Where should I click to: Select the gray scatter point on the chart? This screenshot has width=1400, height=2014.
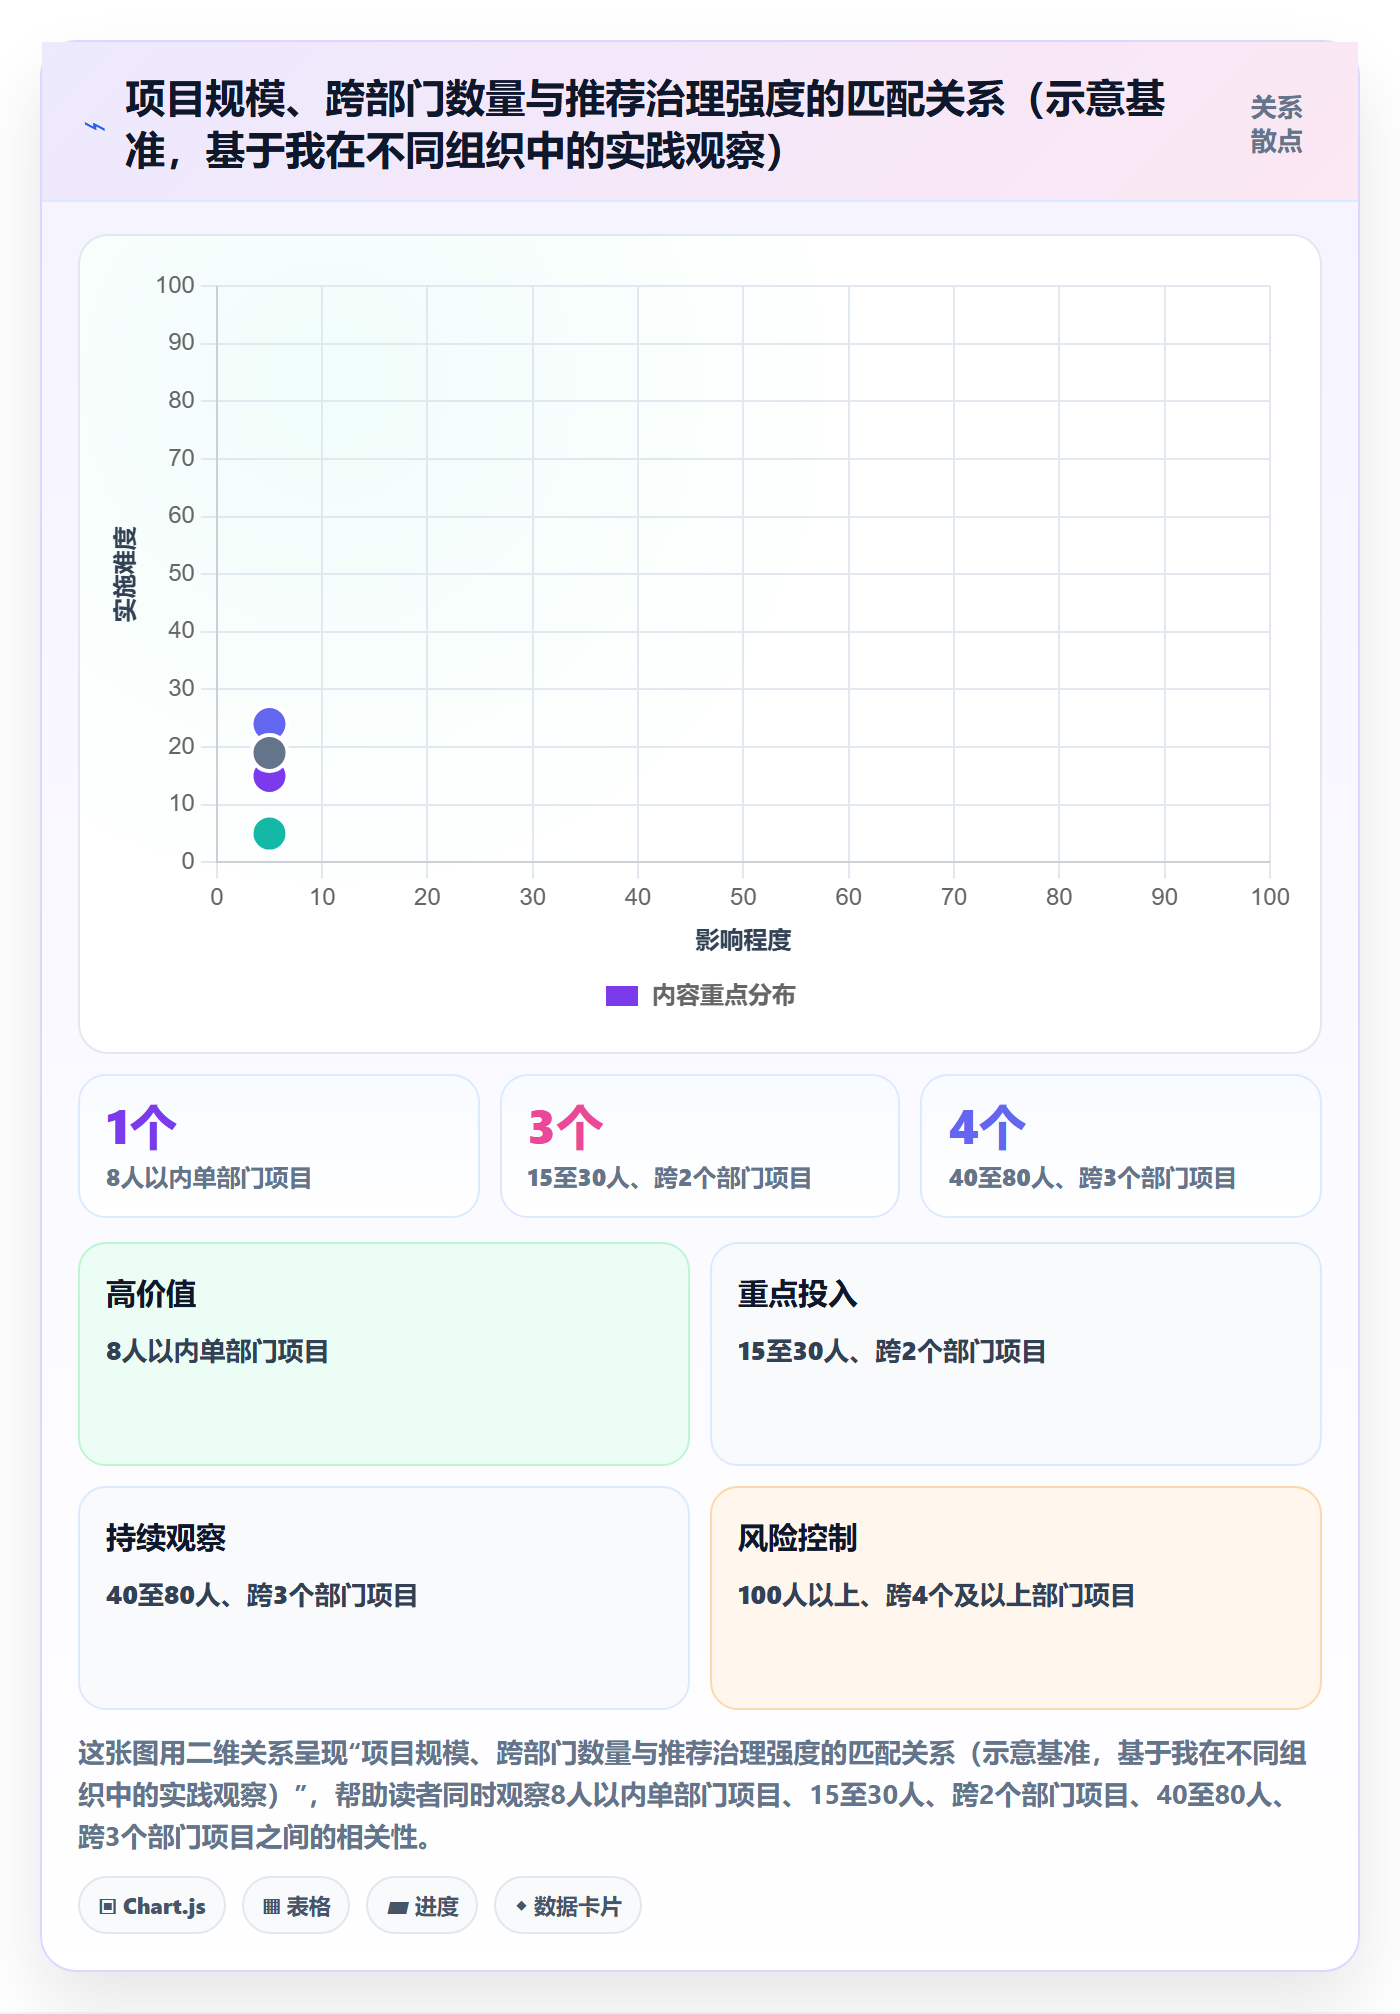(x=269, y=753)
